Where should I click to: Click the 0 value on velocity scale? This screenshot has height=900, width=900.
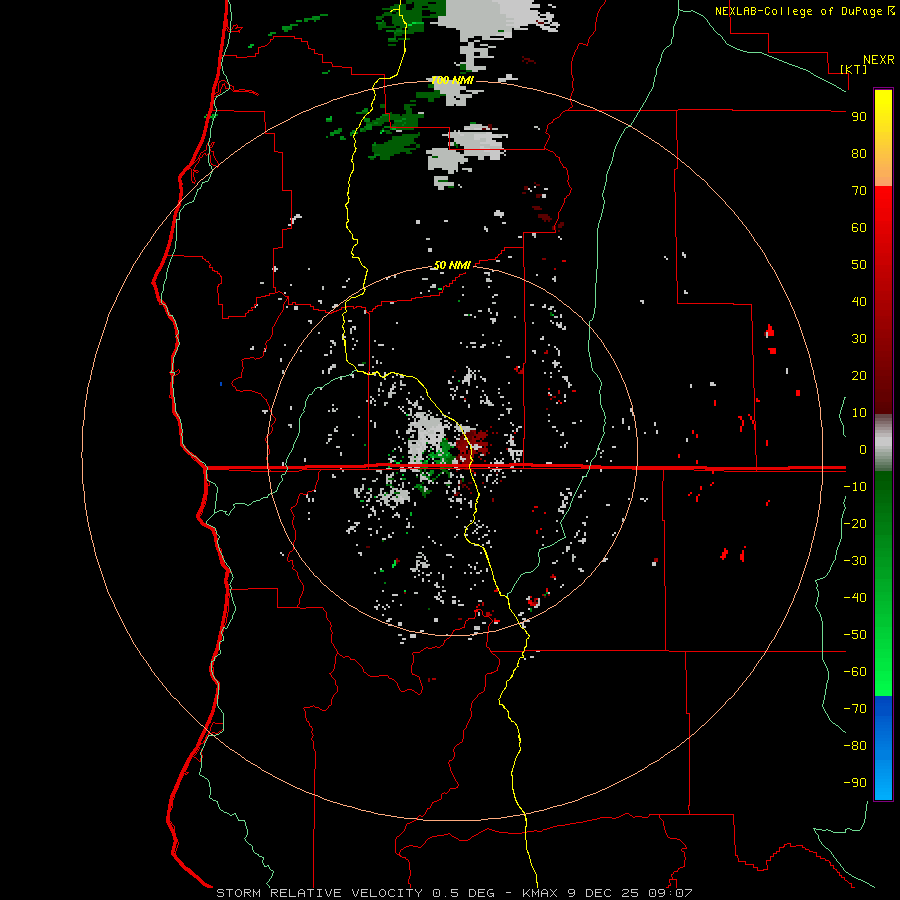pyautogui.click(x=863, y=449)
